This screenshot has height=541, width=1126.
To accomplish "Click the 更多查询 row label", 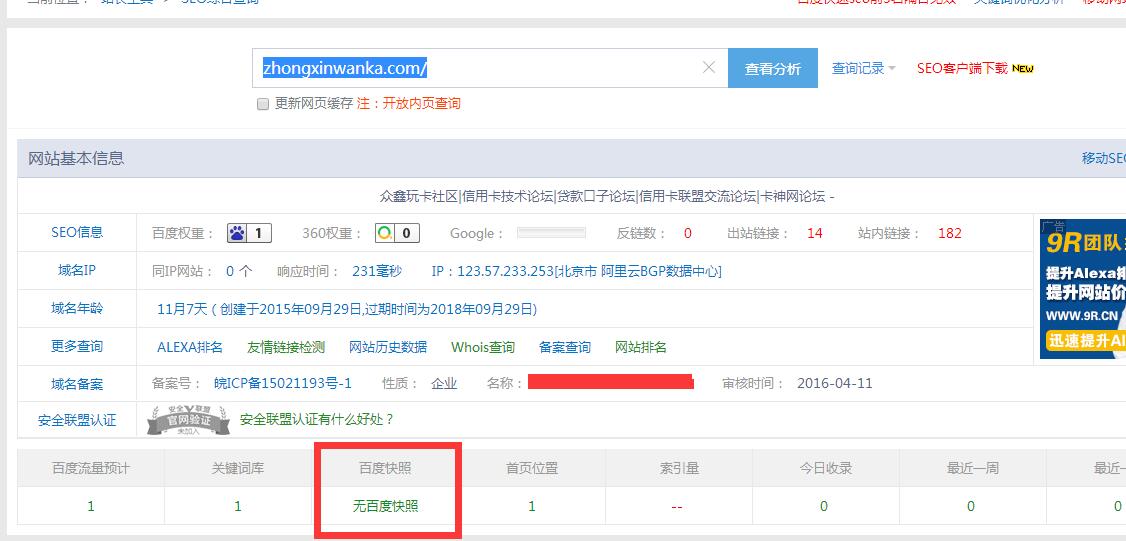I will pyautogui.click(x=77, y=346).
